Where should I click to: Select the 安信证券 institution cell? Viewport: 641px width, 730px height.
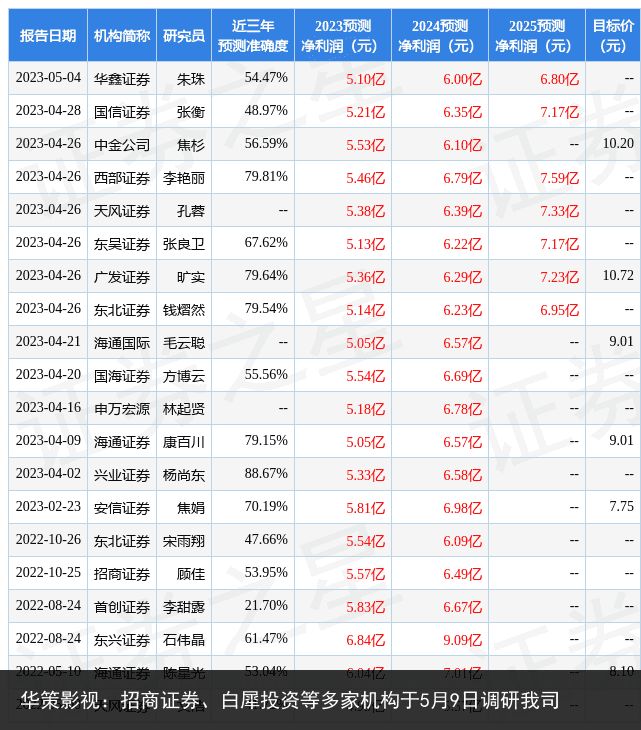122,508
